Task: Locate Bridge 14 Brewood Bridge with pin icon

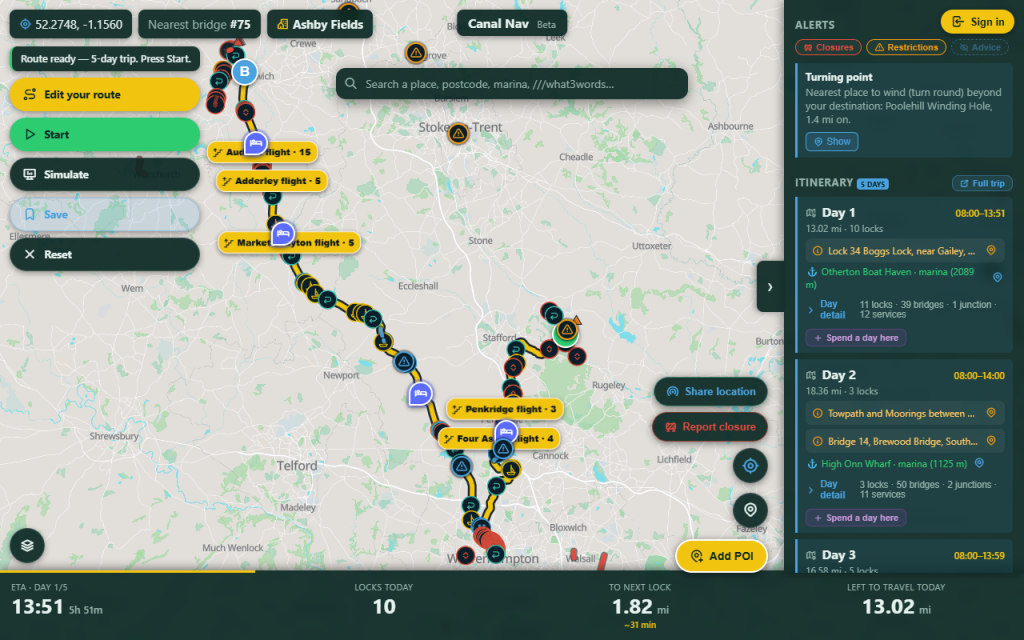Action: click(991, 441)
